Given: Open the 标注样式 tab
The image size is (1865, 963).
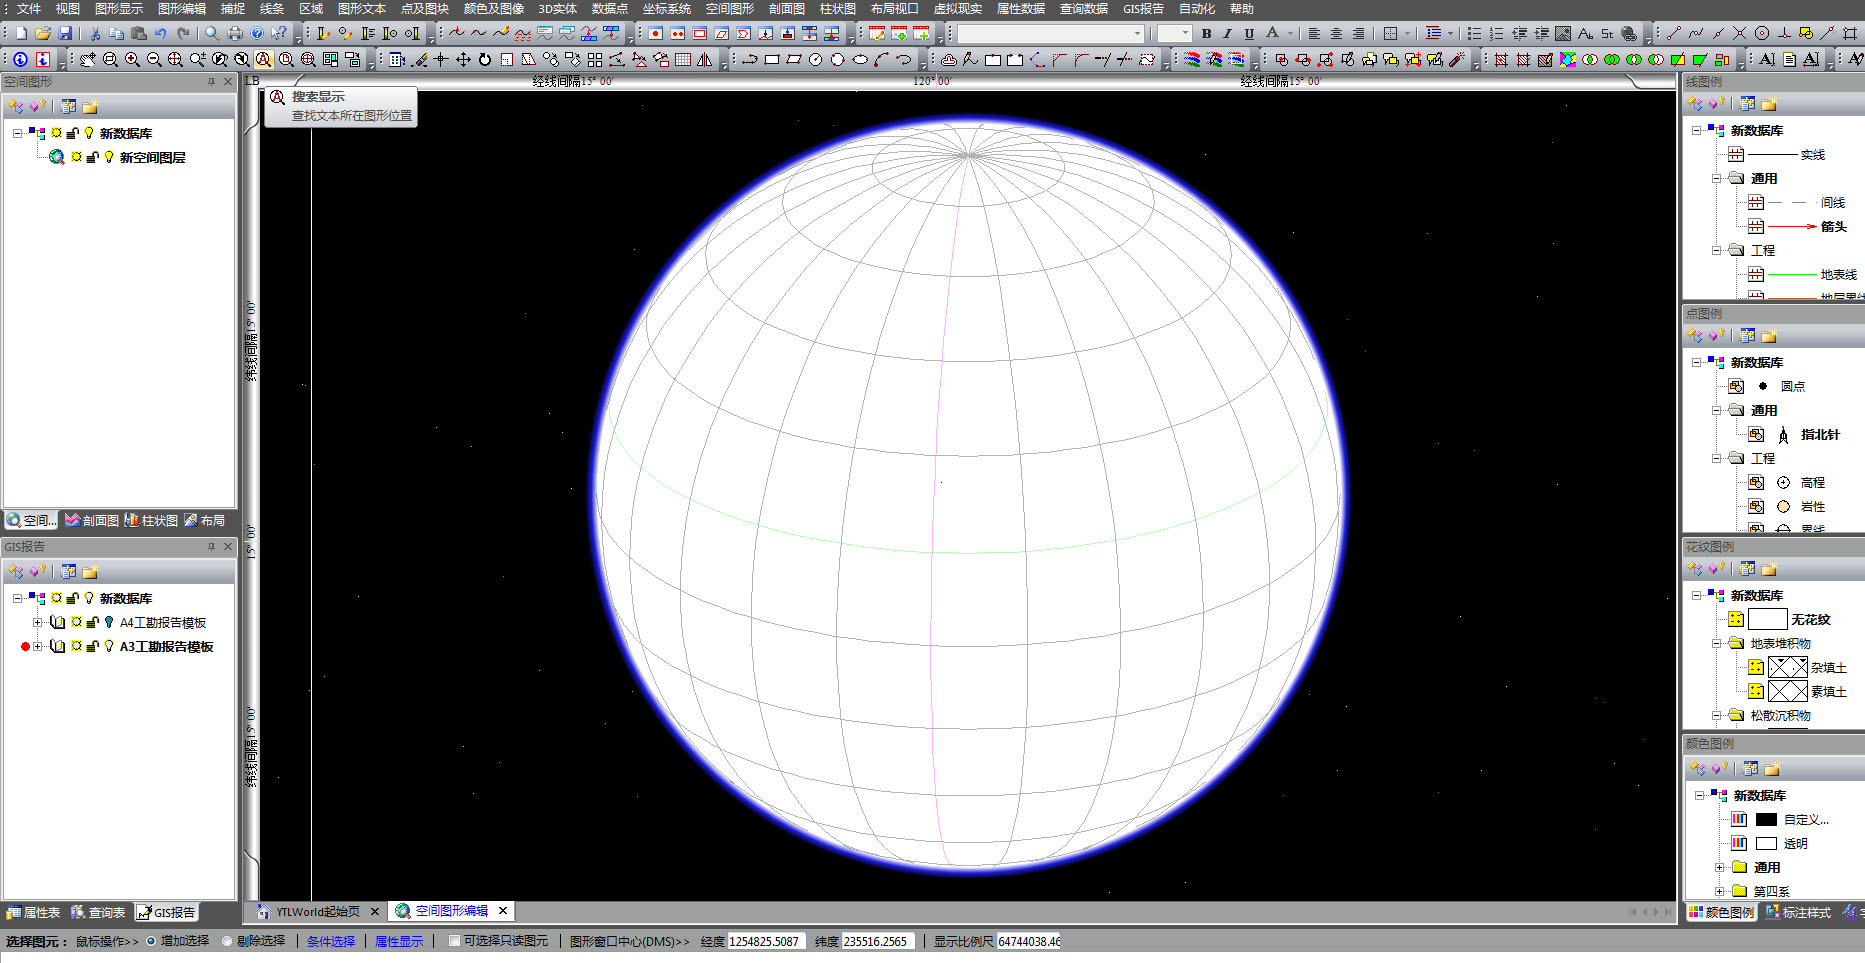Looking at the screenshot, I should coord(1798,912).
